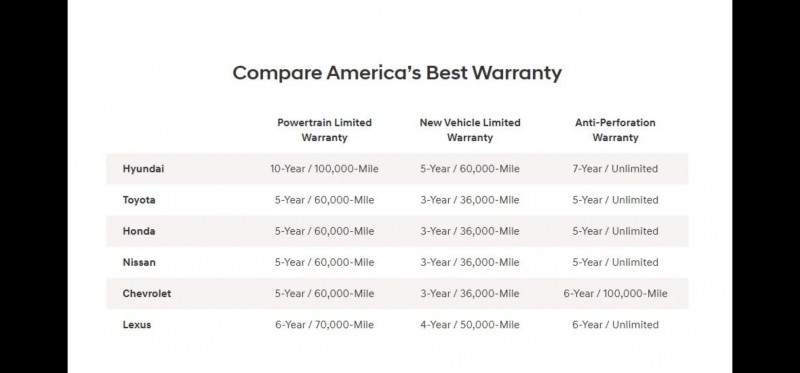This screenshot has width=800, height=373.
Task: Click Toyota's 3-Year / 36,000-Mile new vehicle value
Action: click(x=470, y=200)
